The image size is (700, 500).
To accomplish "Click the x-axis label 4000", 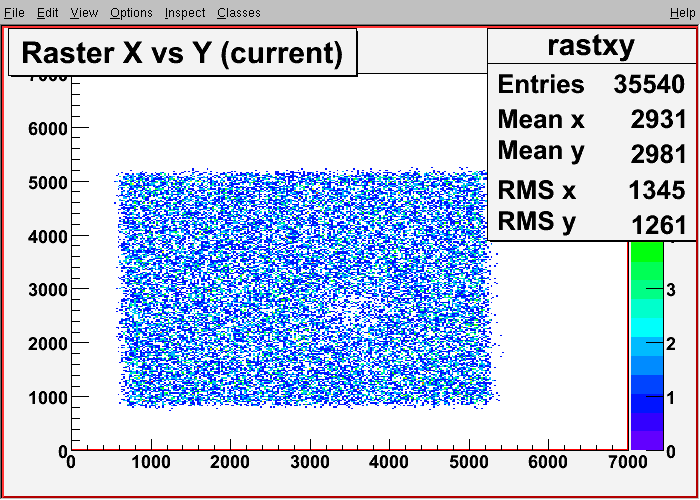I will point(389,462).
